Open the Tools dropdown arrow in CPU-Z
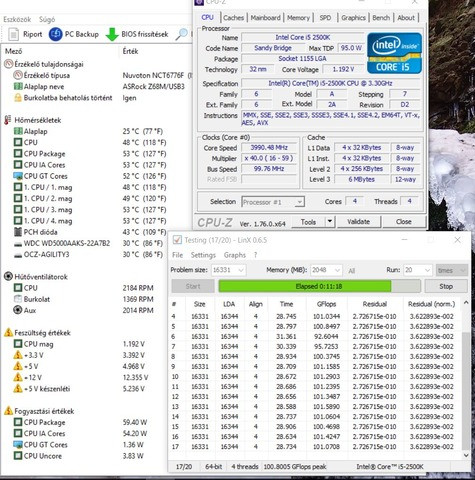Viewport: 475px width, 480px height. (330, 221)
